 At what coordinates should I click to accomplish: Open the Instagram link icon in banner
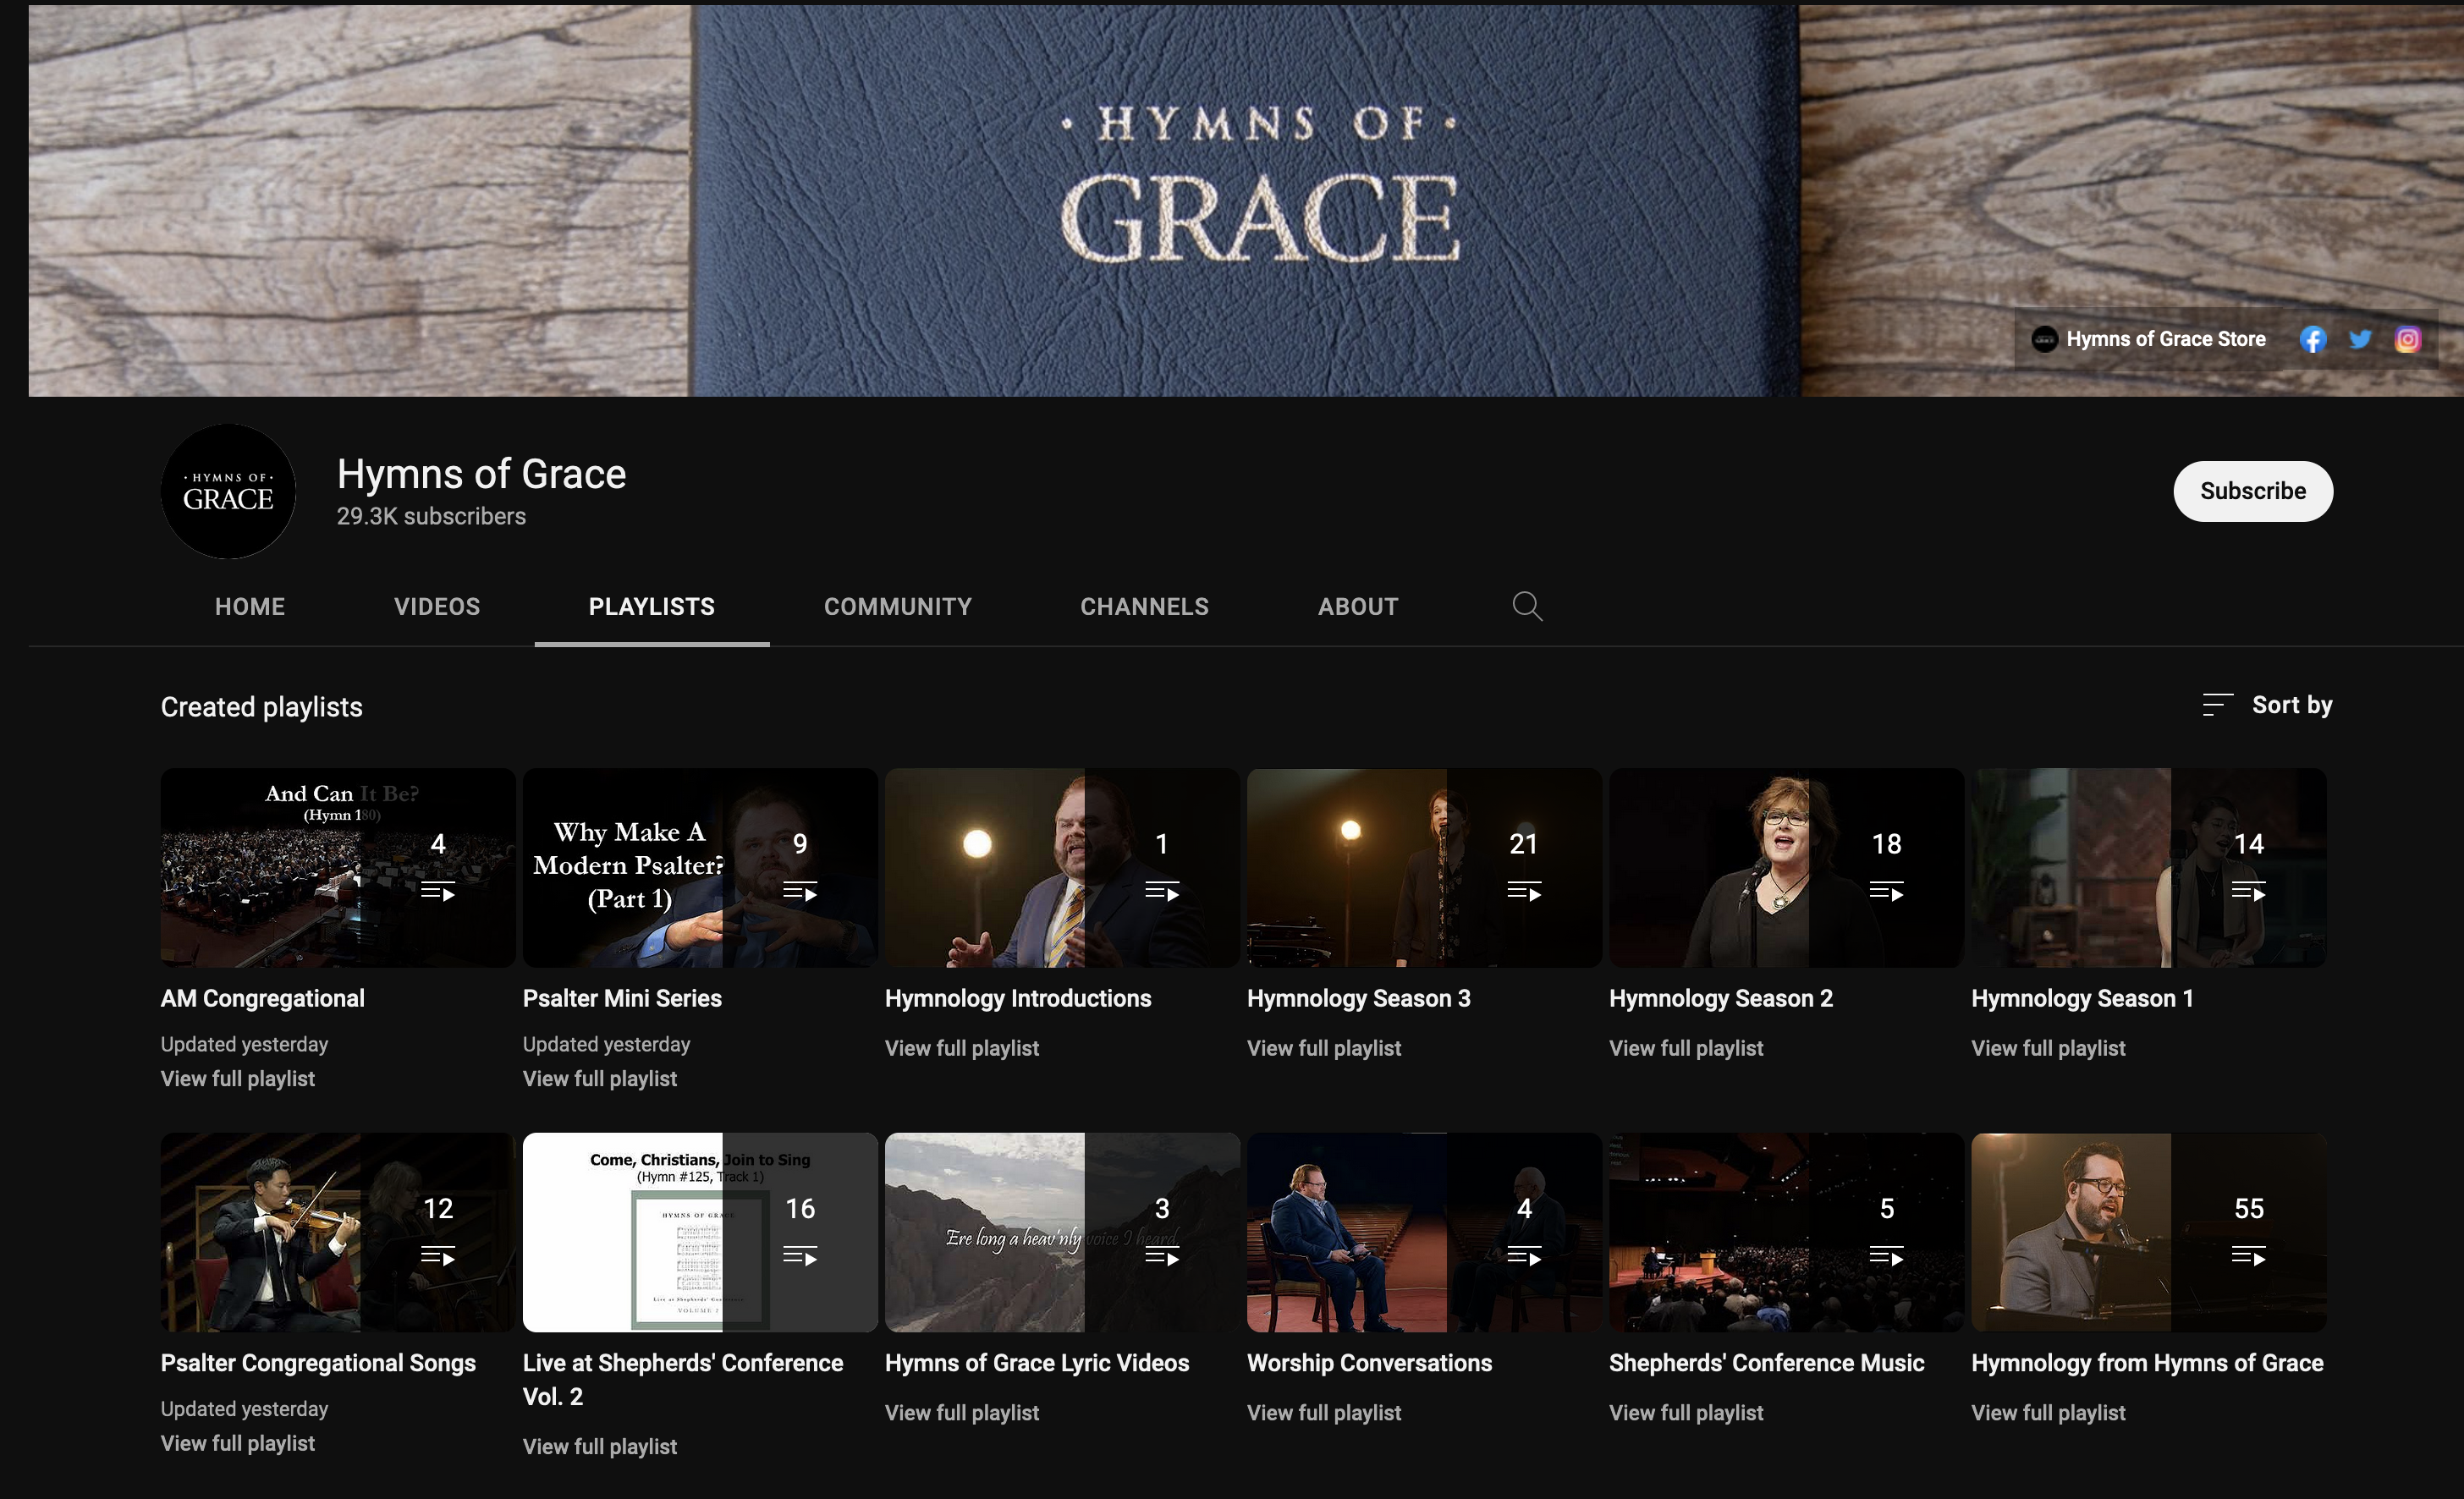click(2408, 339)
